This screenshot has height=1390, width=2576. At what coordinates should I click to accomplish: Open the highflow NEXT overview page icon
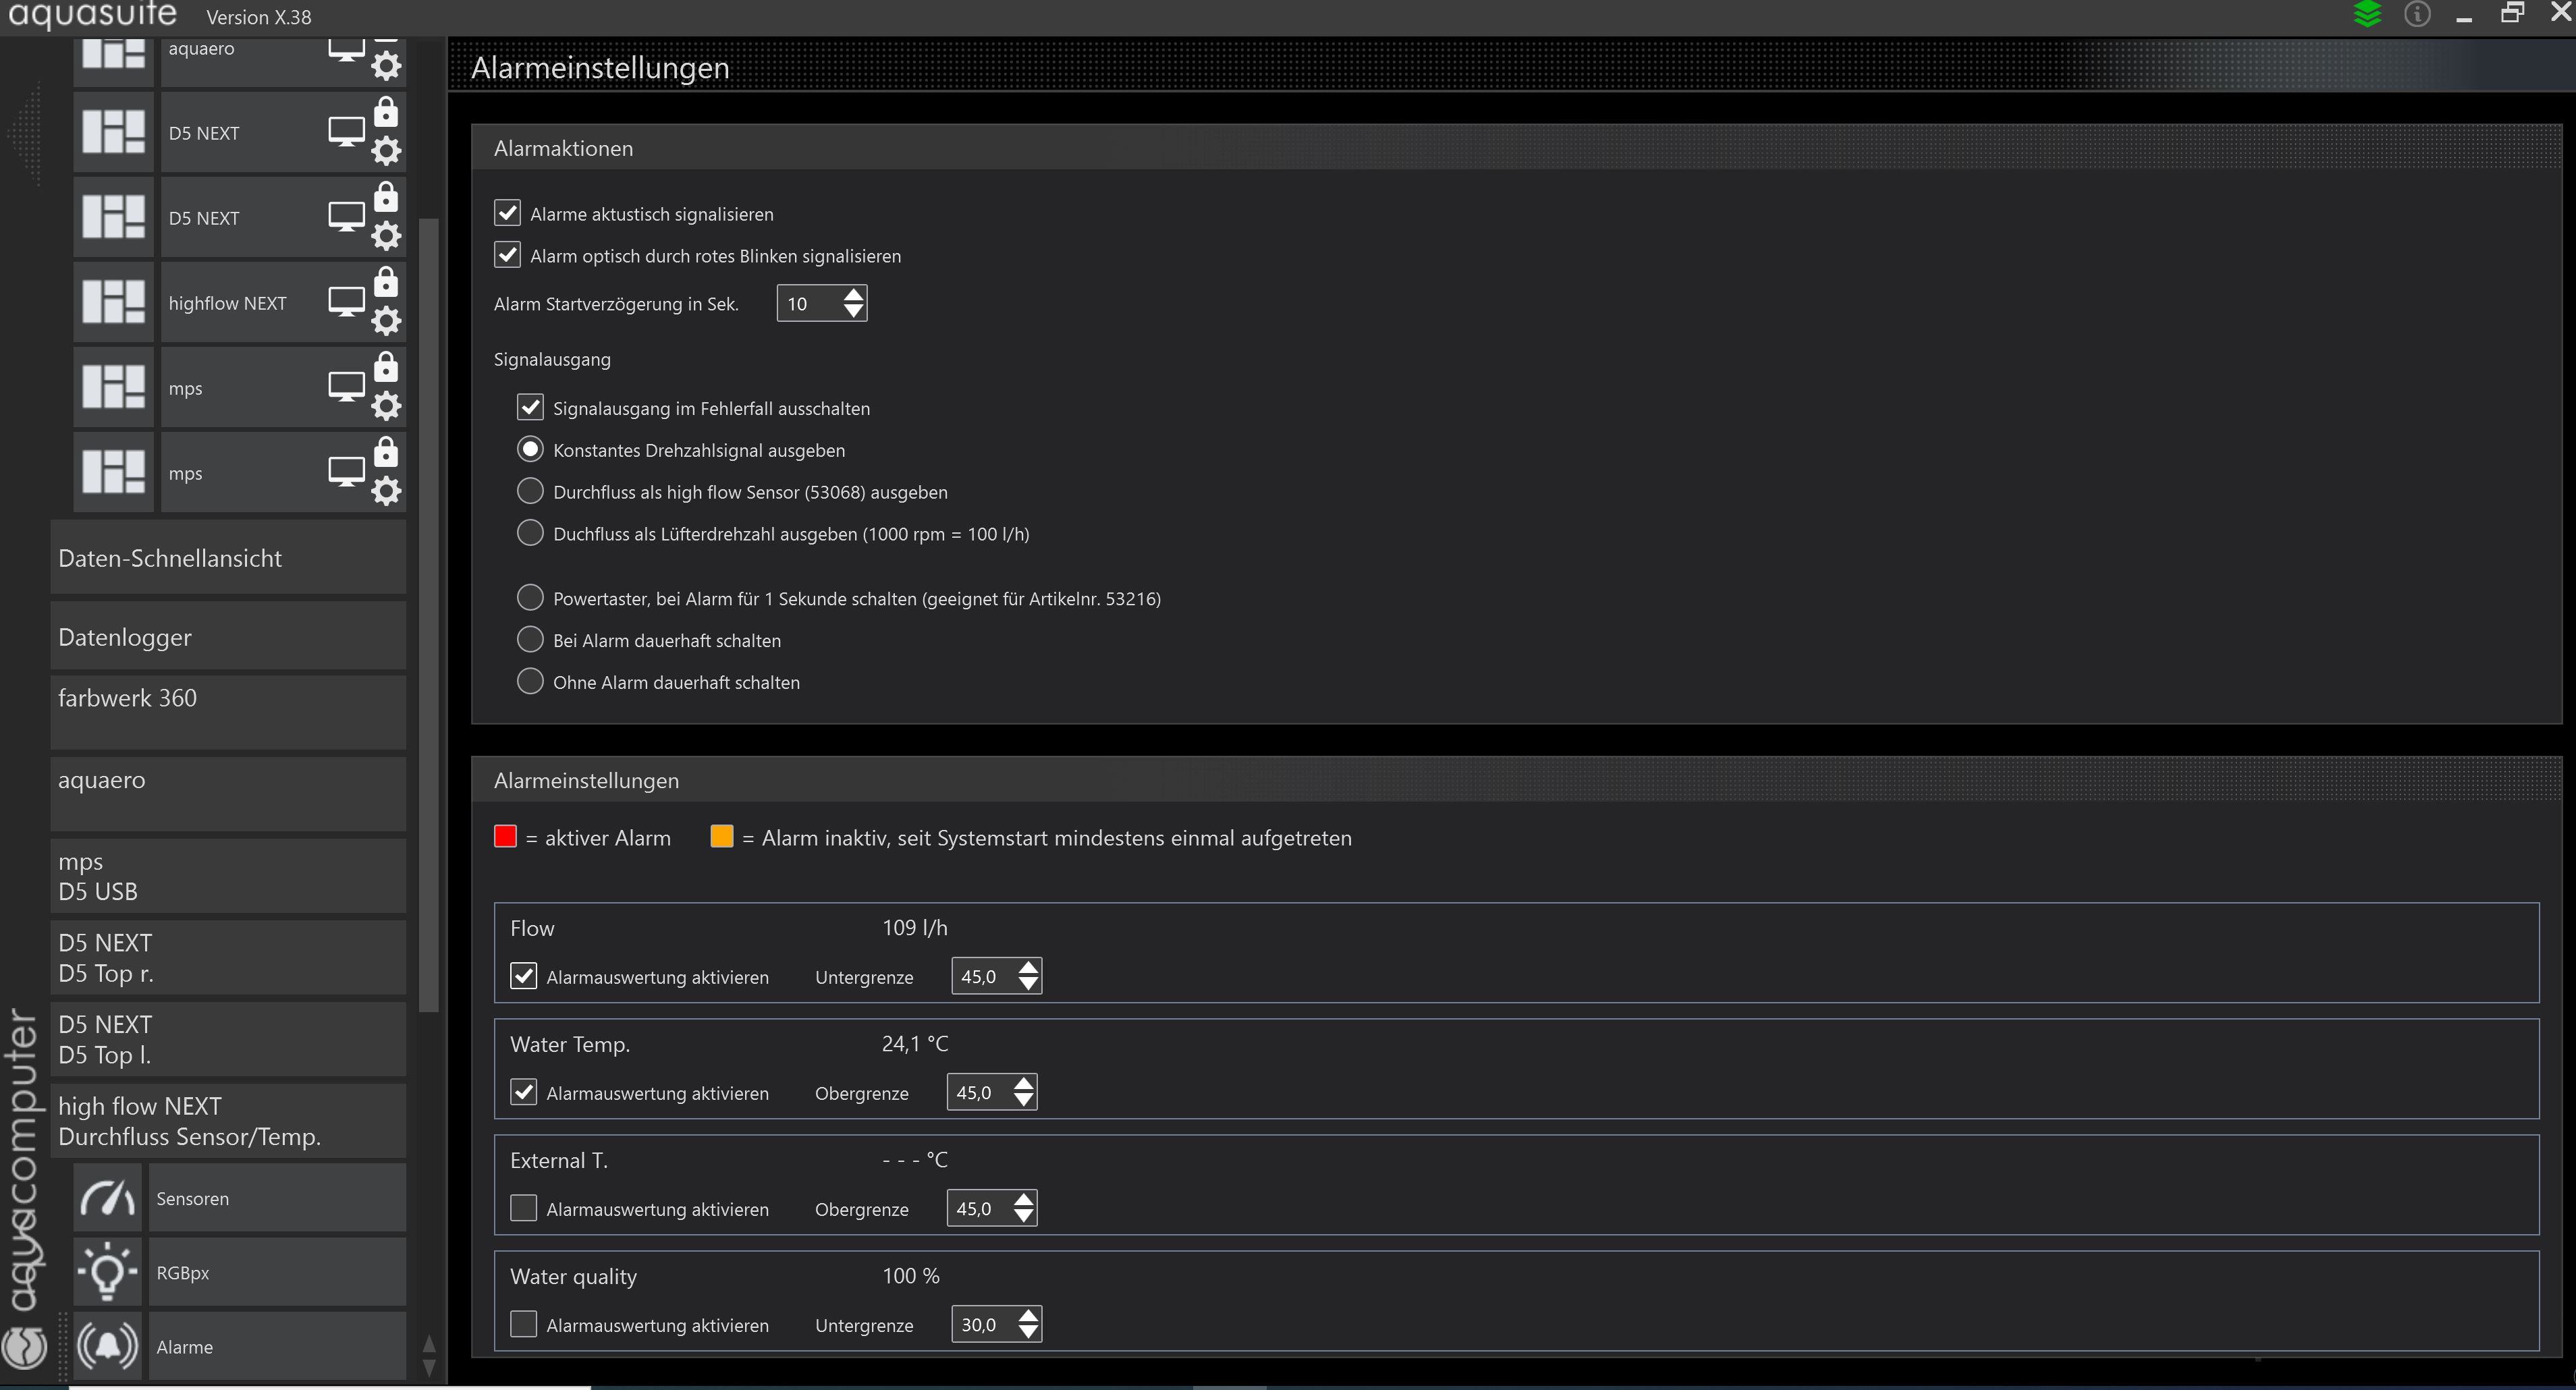click(x=113, y=302)
